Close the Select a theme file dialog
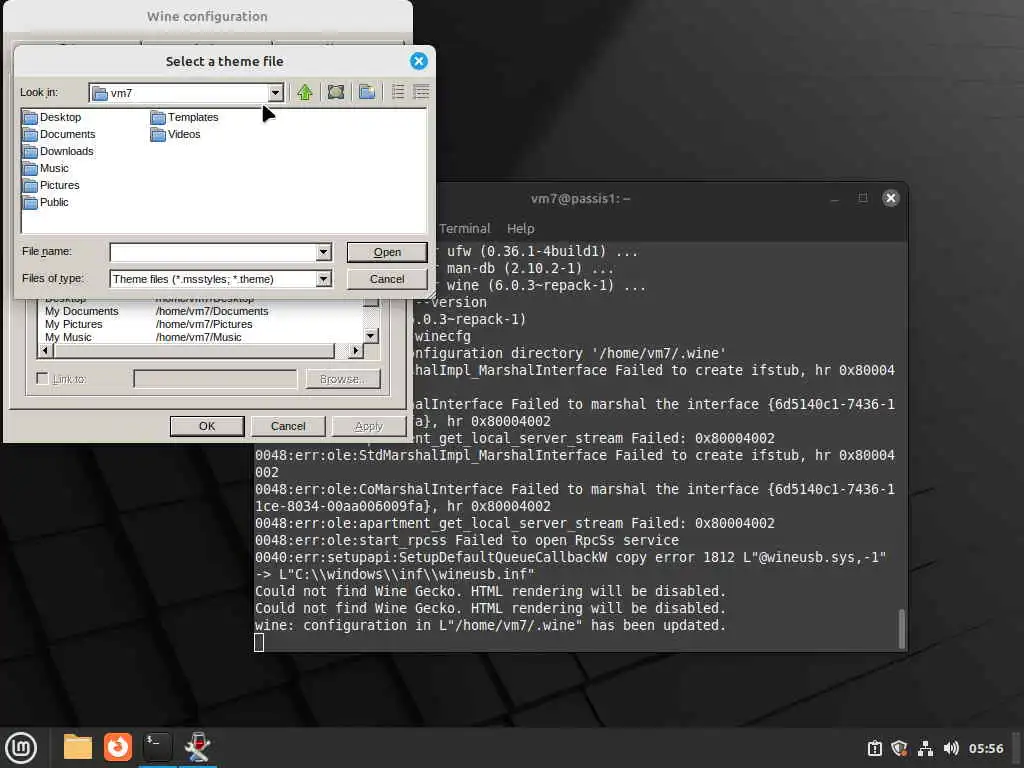Screen dimensions: 1024x768 click(x=419, y=61)
